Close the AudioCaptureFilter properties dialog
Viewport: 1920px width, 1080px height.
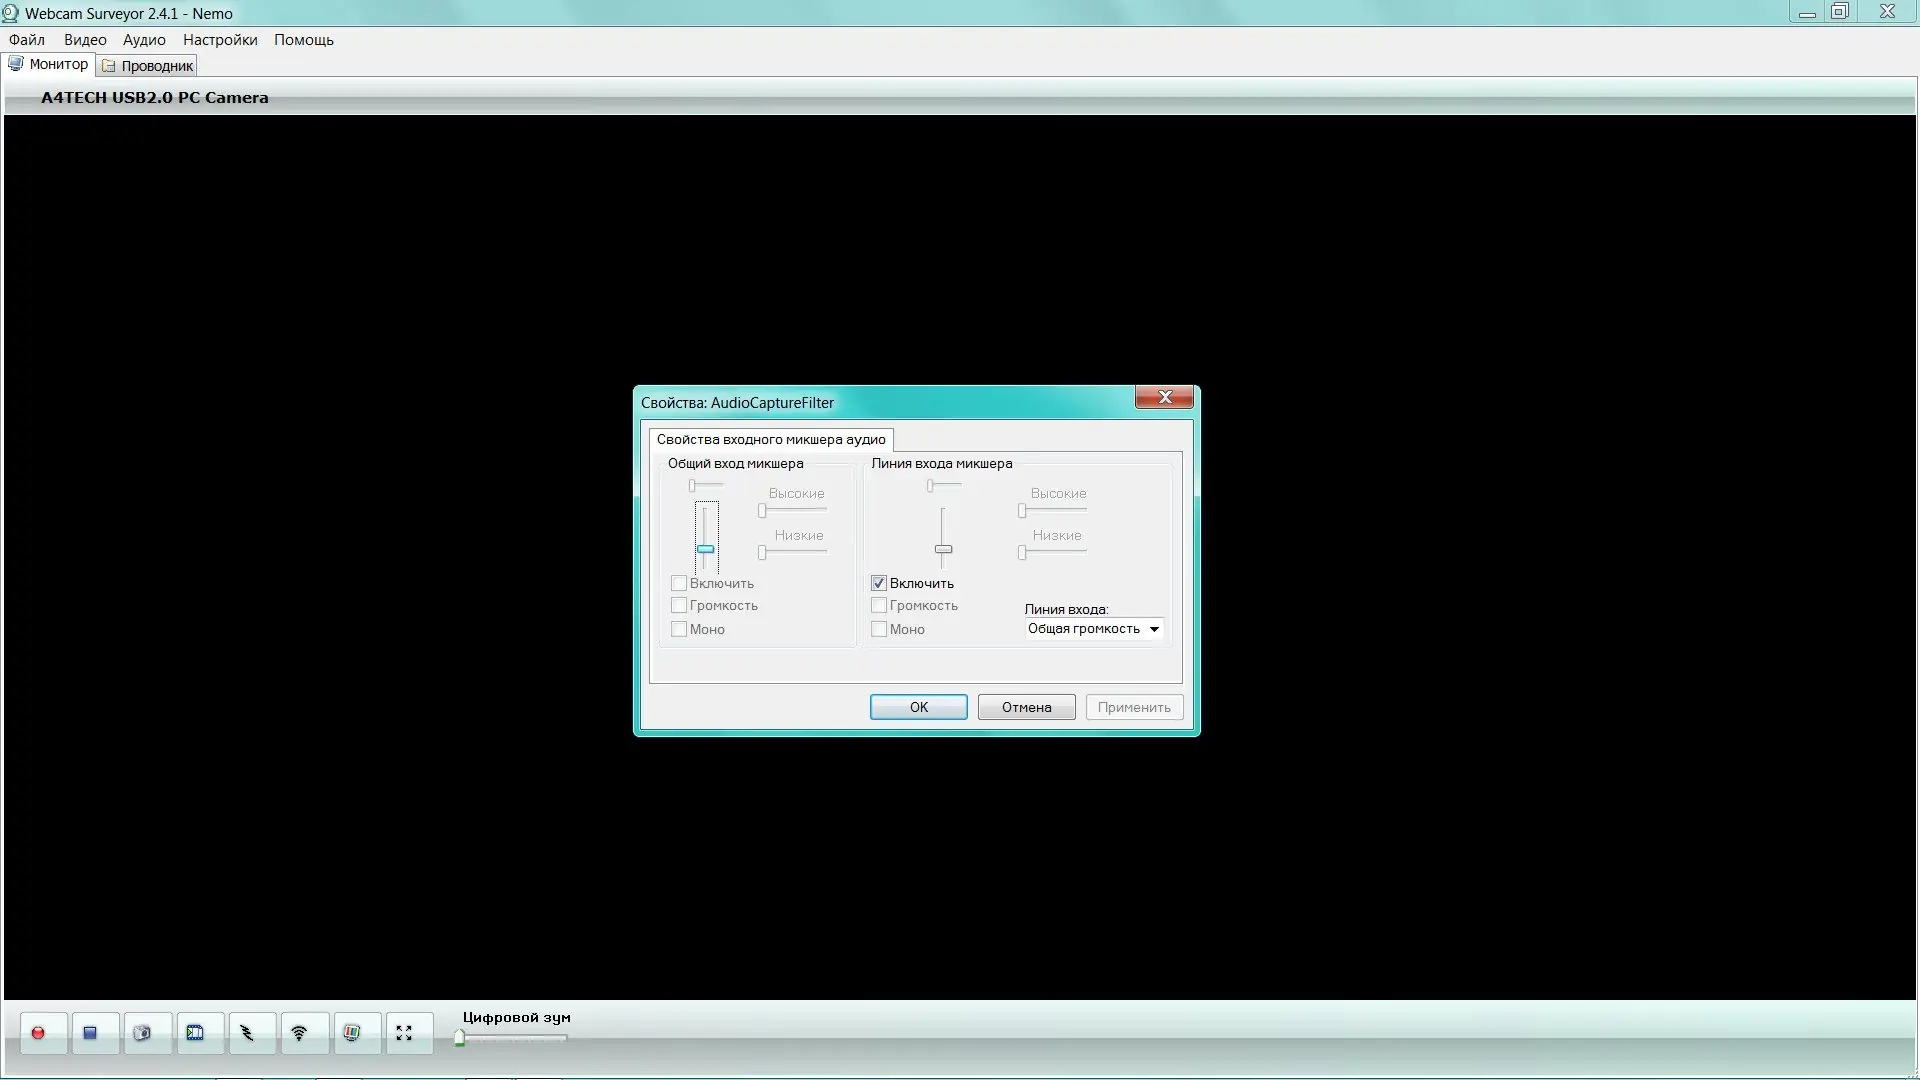(x=1164, y=397)
